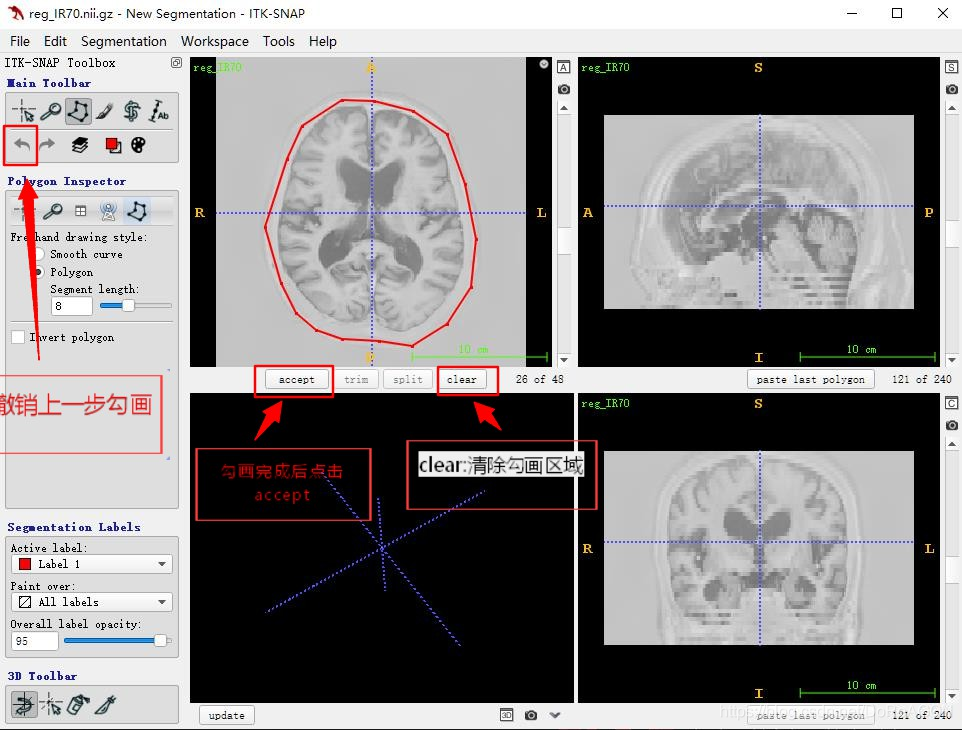Viewport: 962px width, 730px height.
Task: Select the 3D Trackball rotate tool
Action: pyautogui.click(x=23, y=704)
